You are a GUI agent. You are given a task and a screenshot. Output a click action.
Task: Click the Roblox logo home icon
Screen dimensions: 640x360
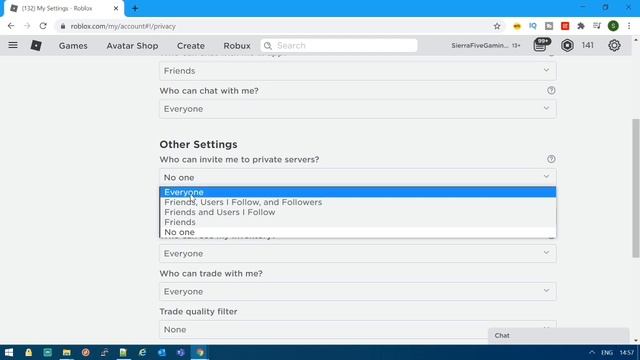[36, 45]
